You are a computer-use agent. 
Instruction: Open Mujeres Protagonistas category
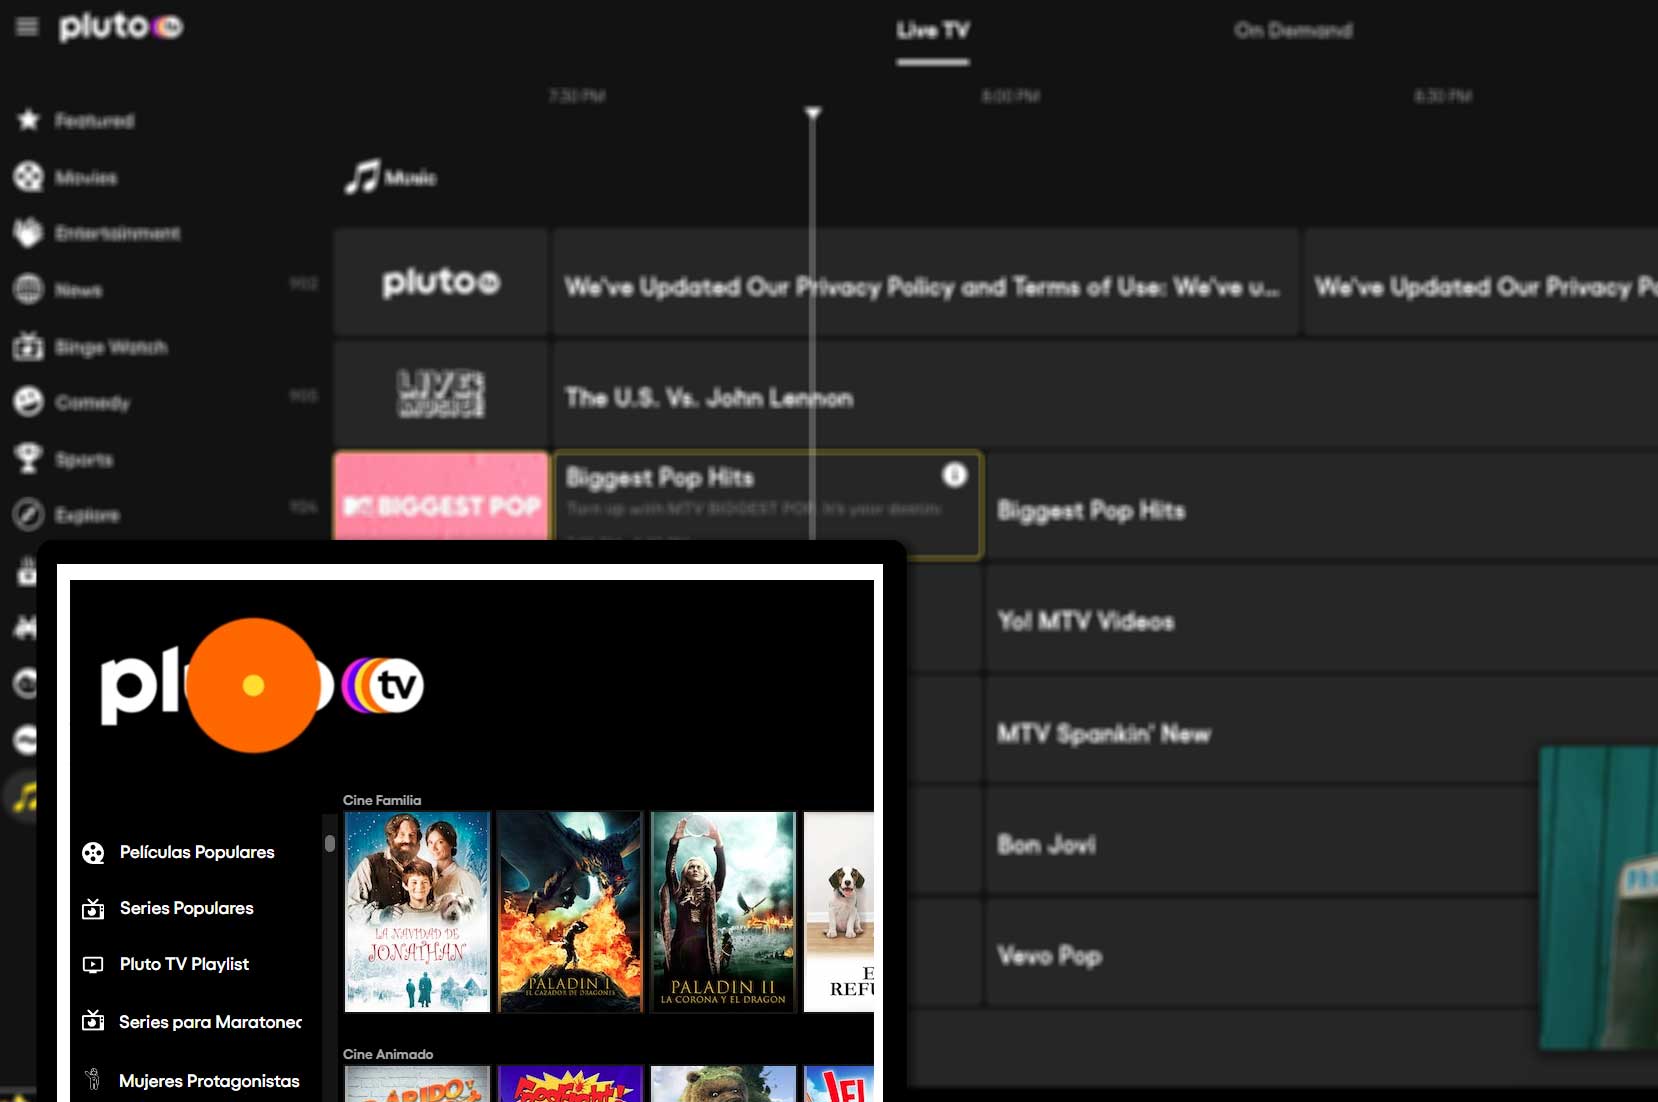(209, 1081)
